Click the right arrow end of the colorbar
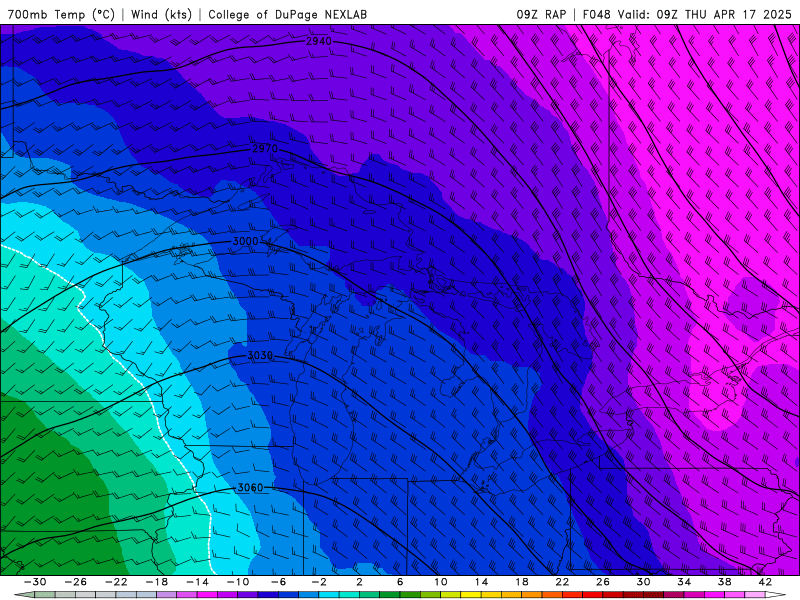This screenshot has width=800, height=600. click(776, 595)
